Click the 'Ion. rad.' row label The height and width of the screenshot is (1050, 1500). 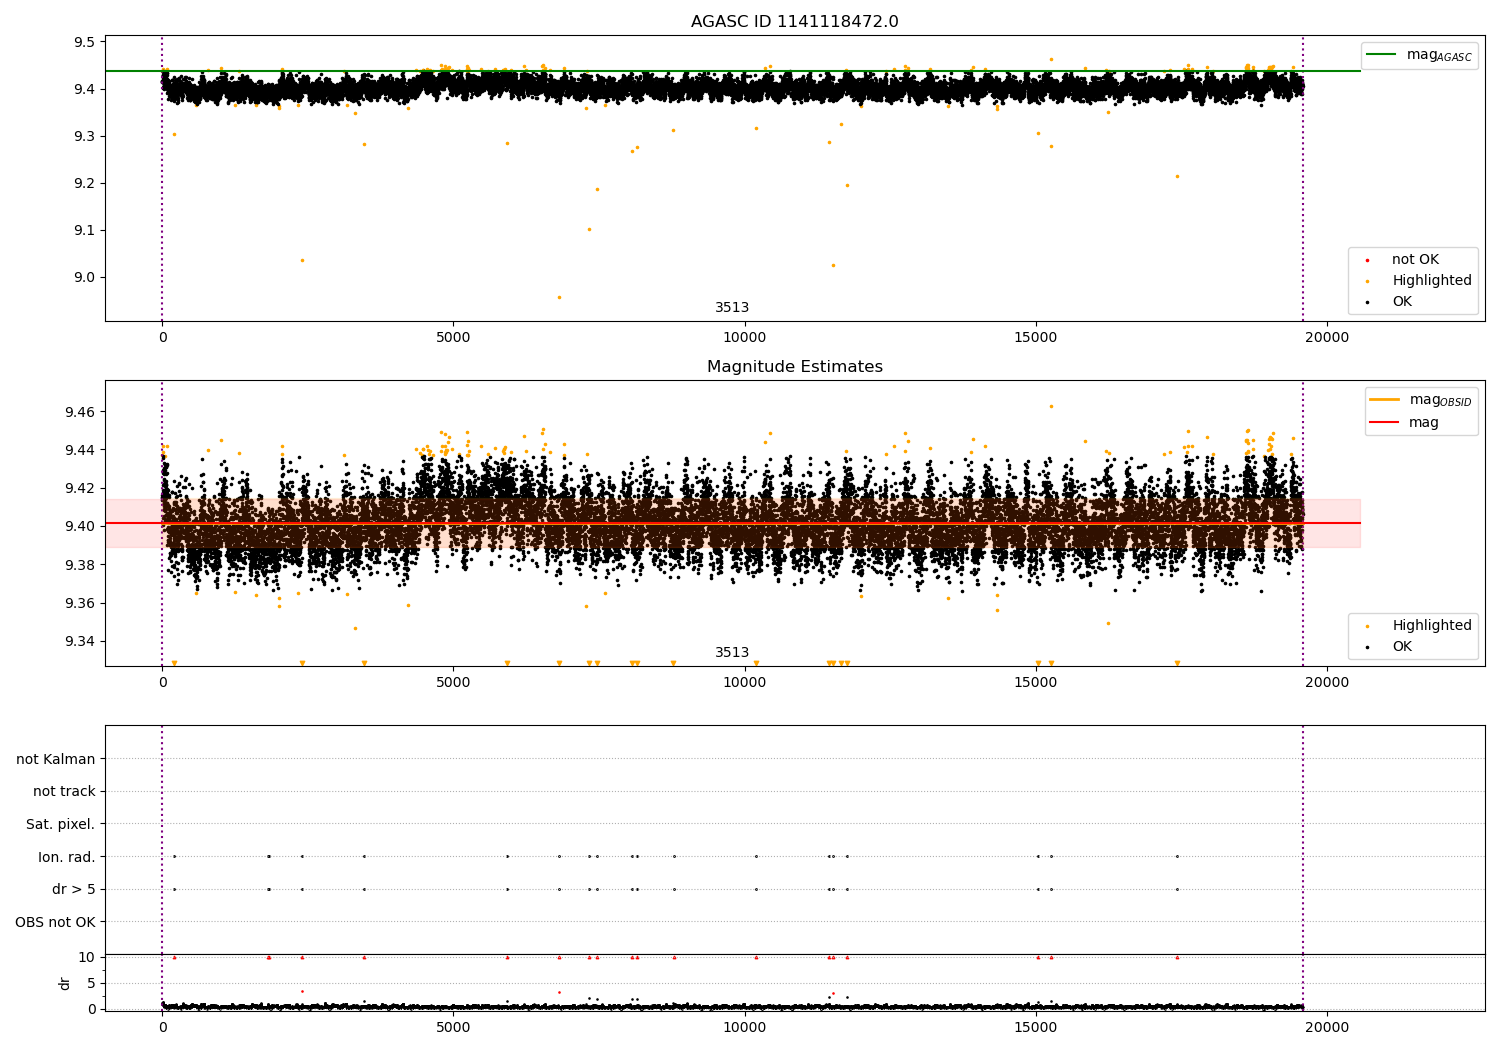[67, 857]
